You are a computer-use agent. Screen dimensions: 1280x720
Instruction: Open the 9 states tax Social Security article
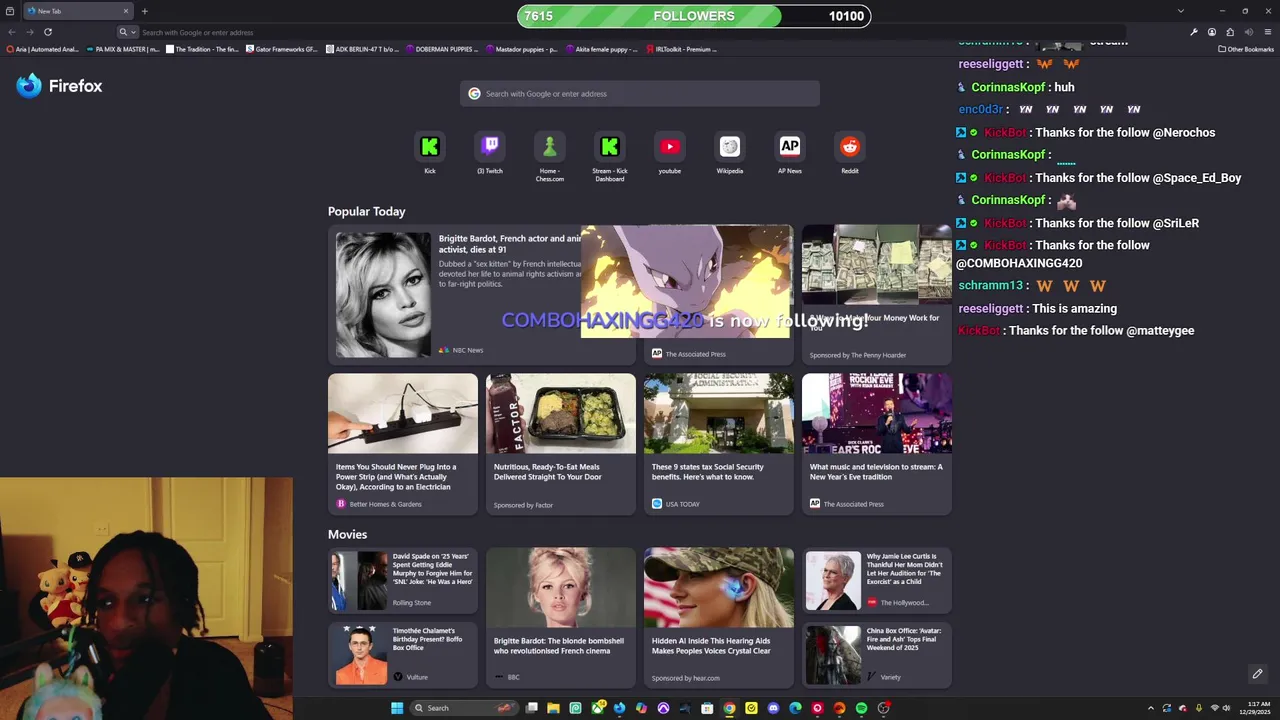pyautogui.click(x=719, y=445)
